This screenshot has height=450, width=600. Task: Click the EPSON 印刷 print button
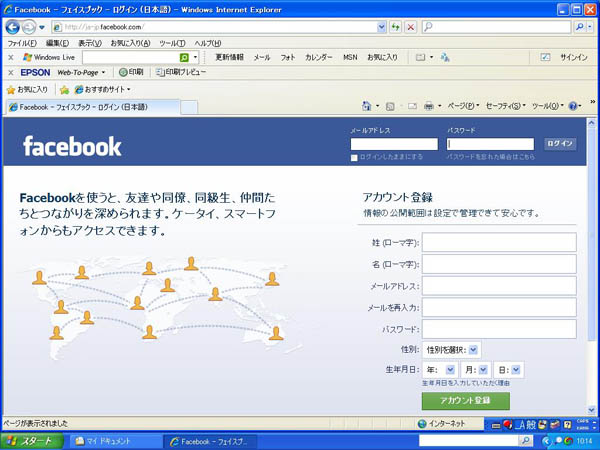coord(131,72)
